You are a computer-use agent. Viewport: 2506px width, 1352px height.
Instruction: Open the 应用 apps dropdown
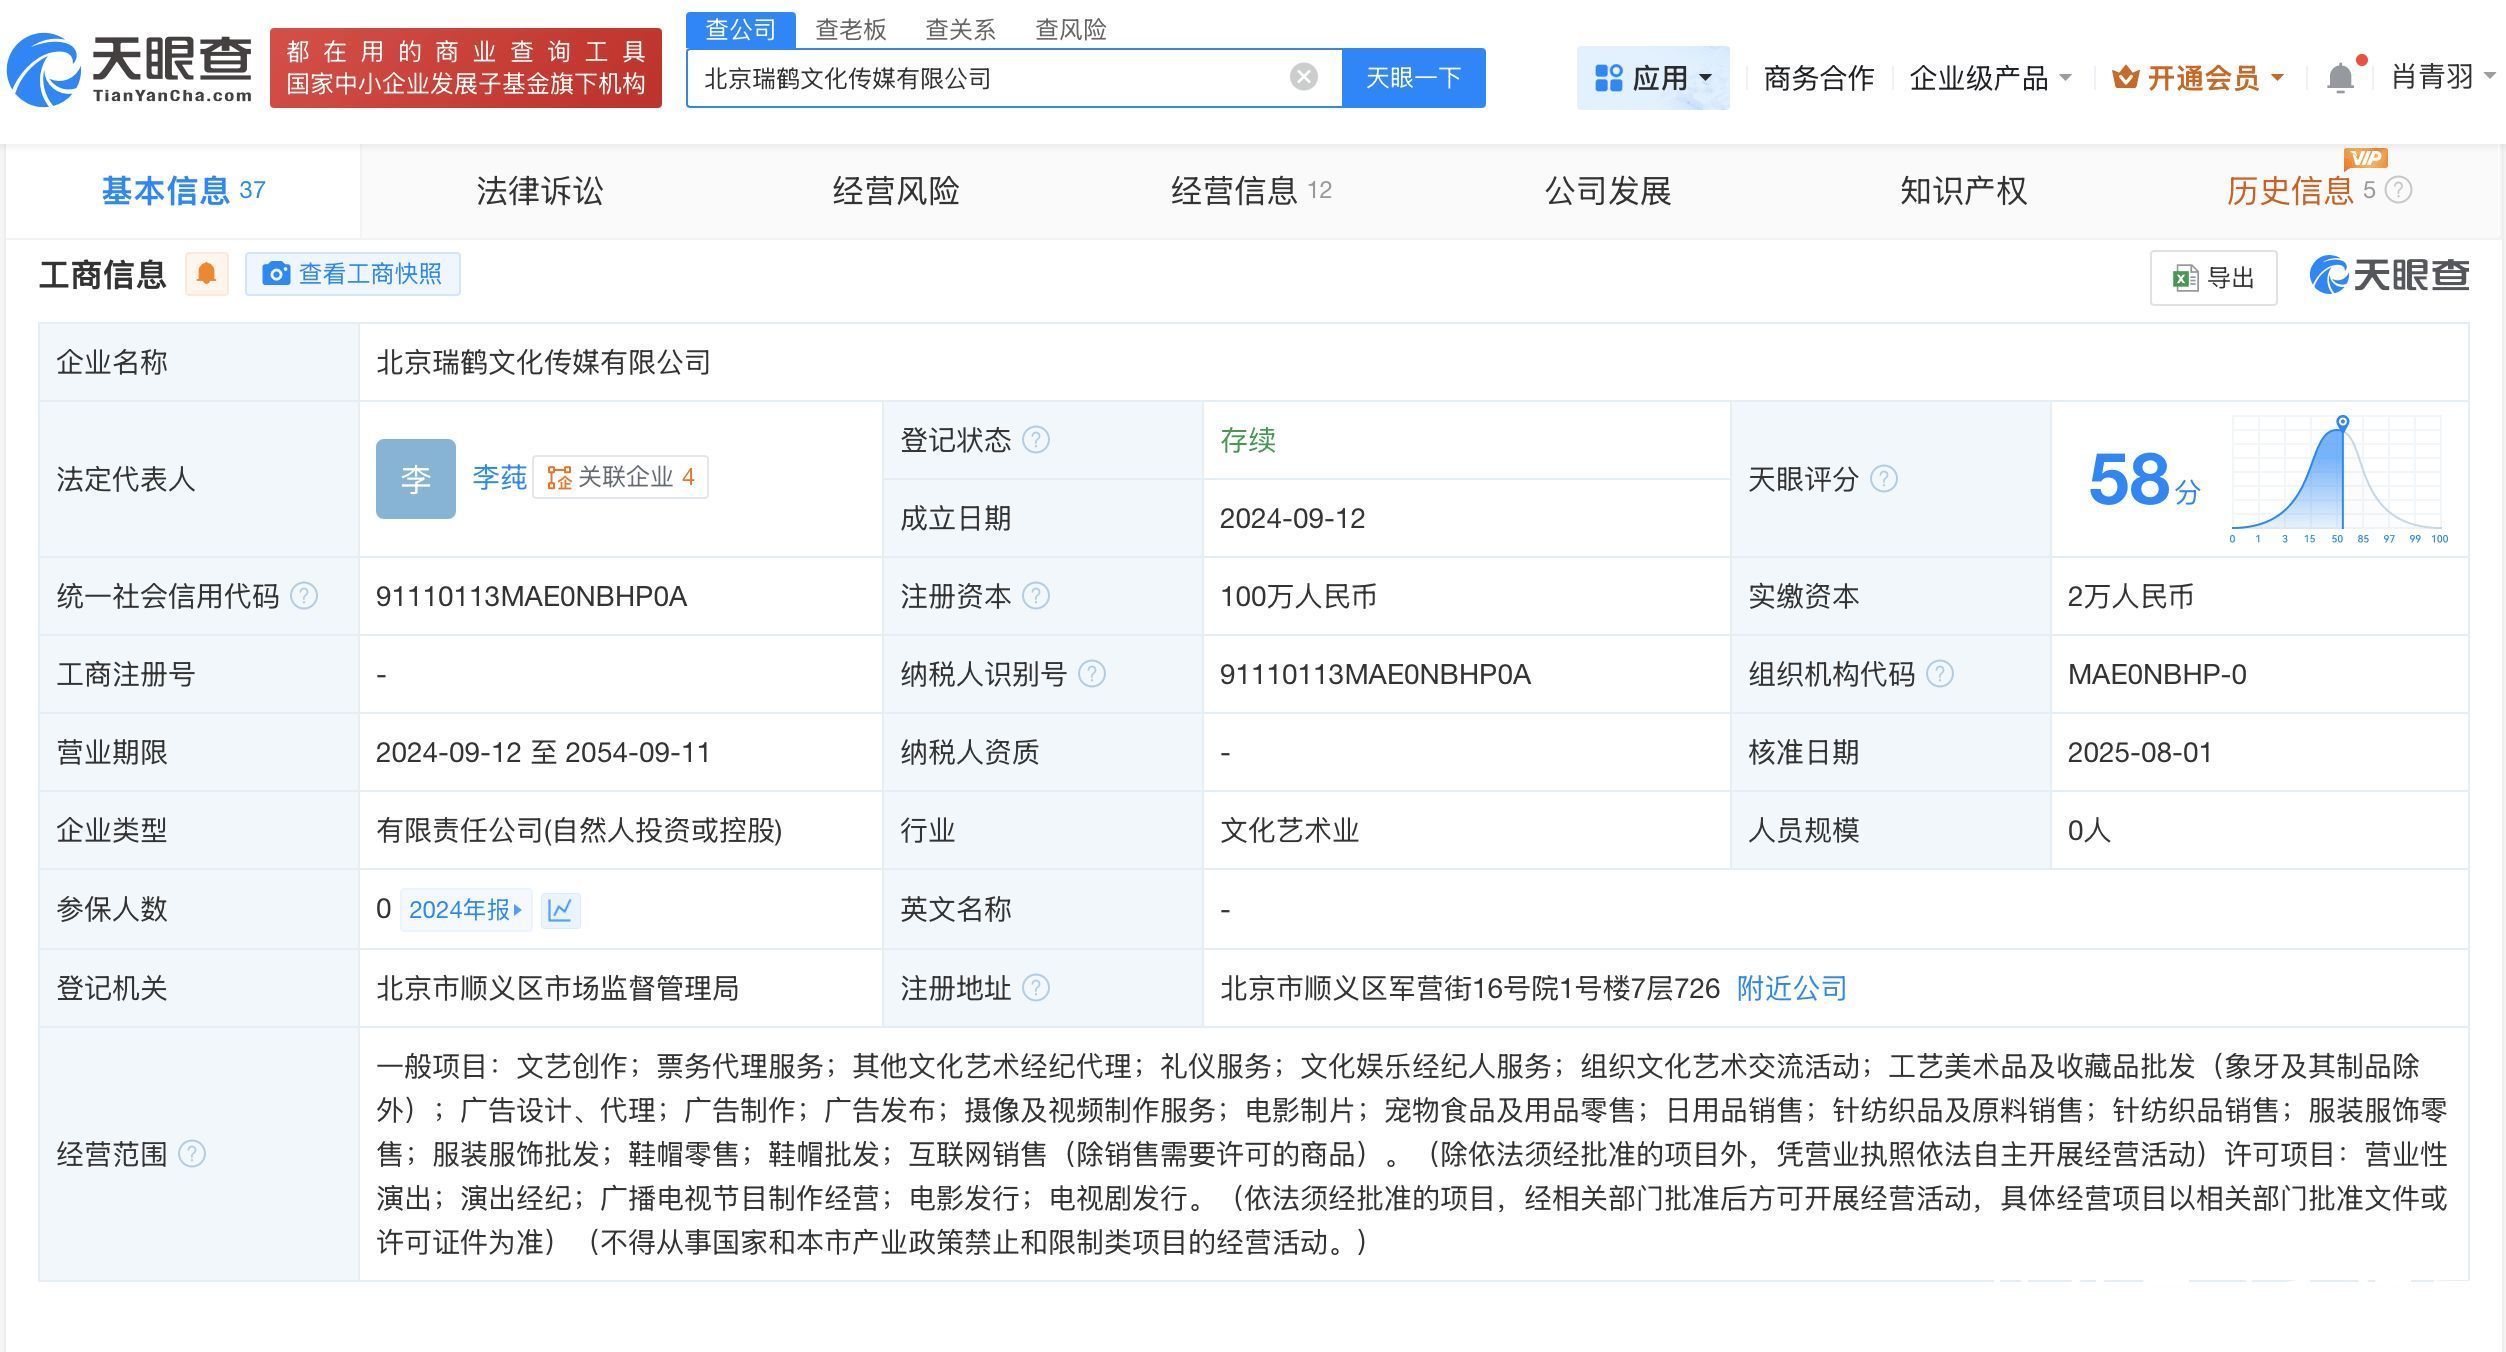pos(1653,77)
